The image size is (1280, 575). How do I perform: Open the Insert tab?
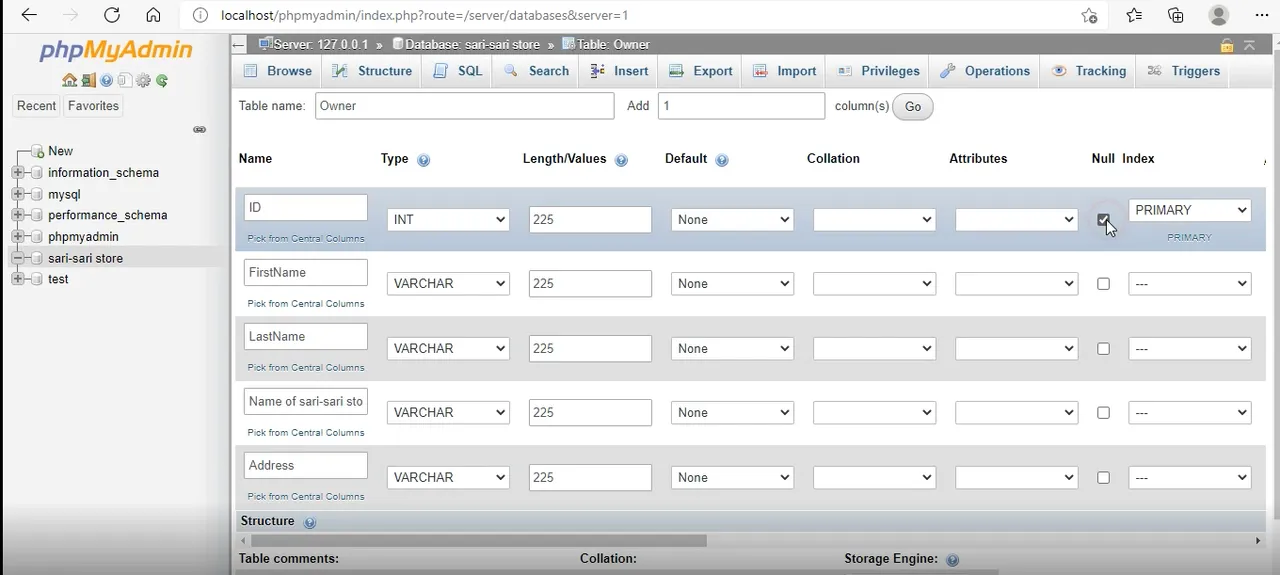click(x=619, y=71)
